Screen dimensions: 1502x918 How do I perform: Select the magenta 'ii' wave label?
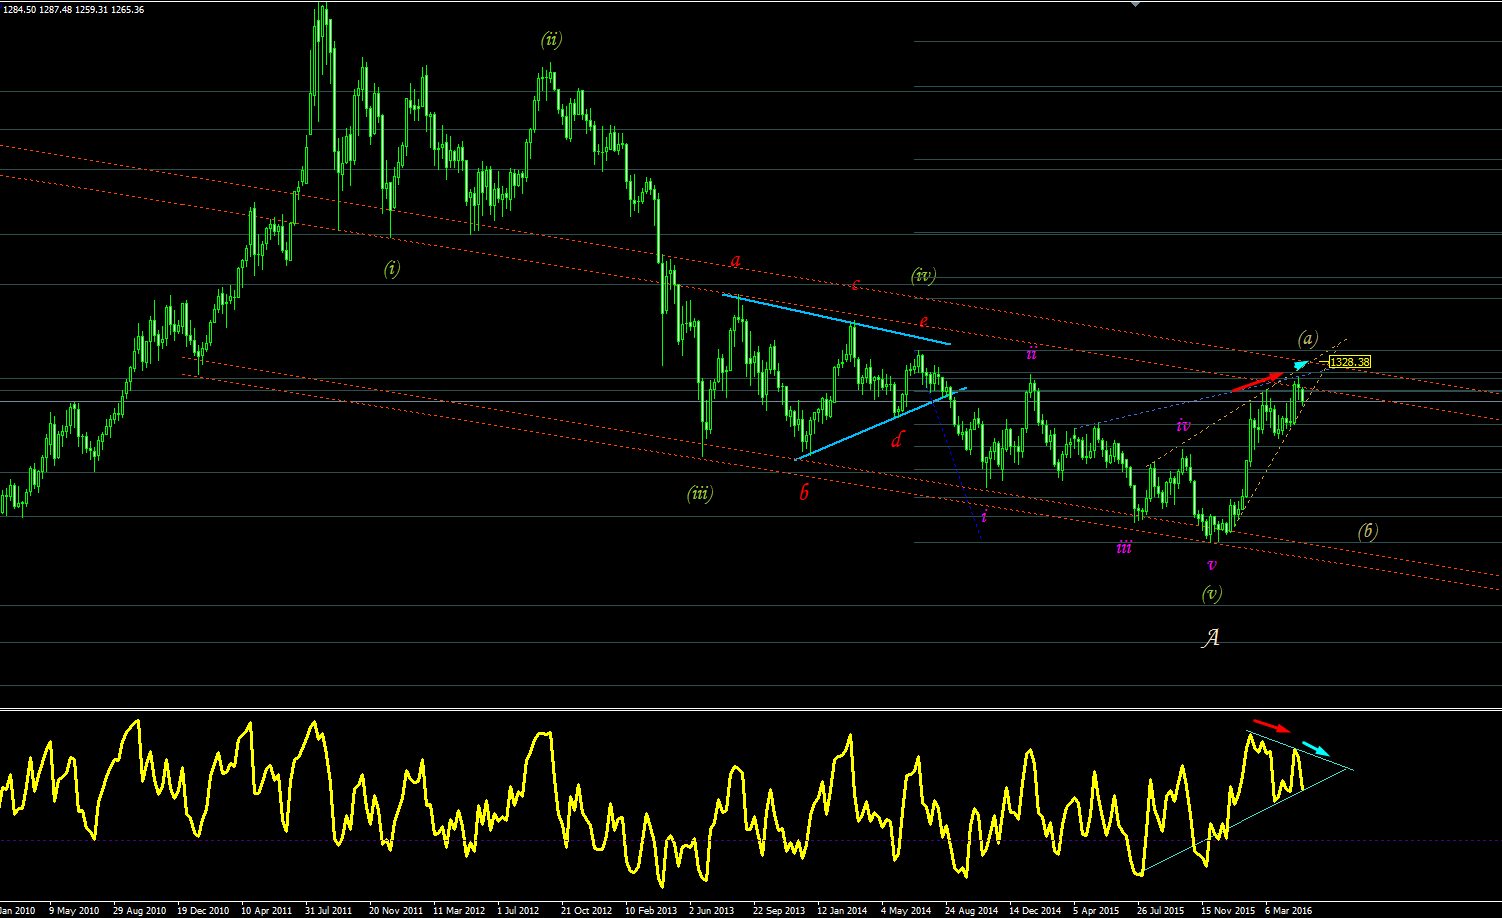1031,353
